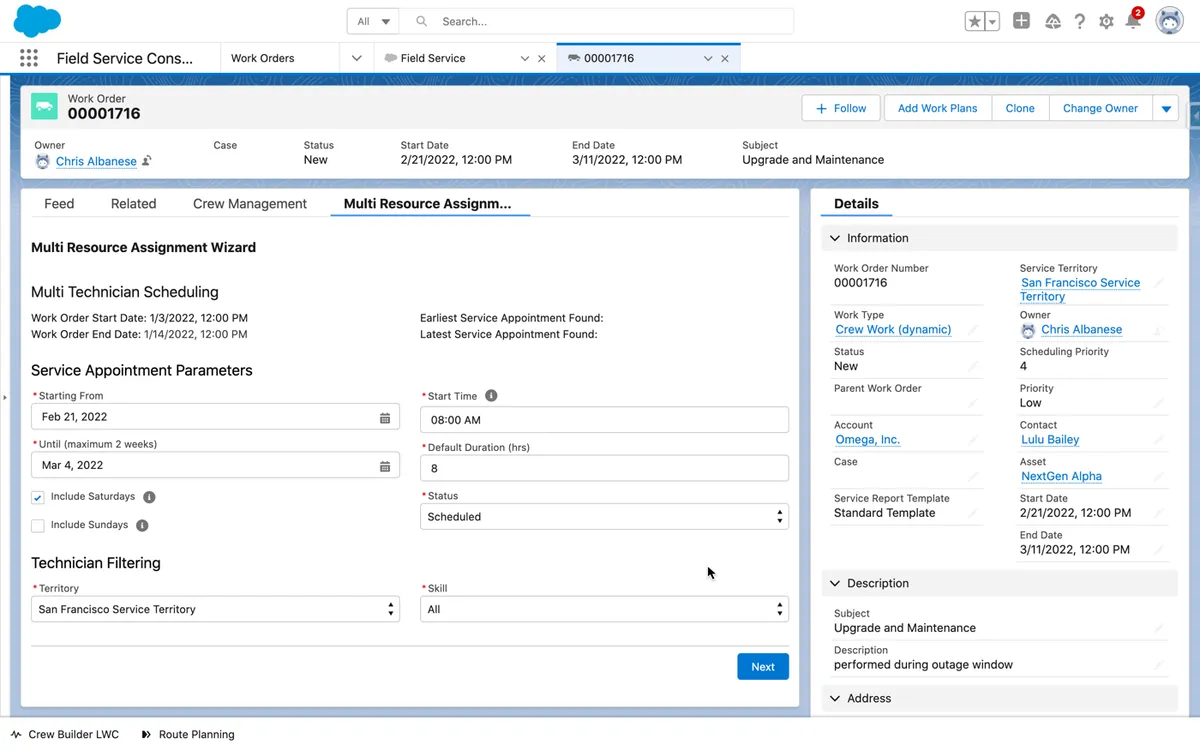Click the Clone button
The width and height of the screenshot is (1200, 751).
(1020, 108)
